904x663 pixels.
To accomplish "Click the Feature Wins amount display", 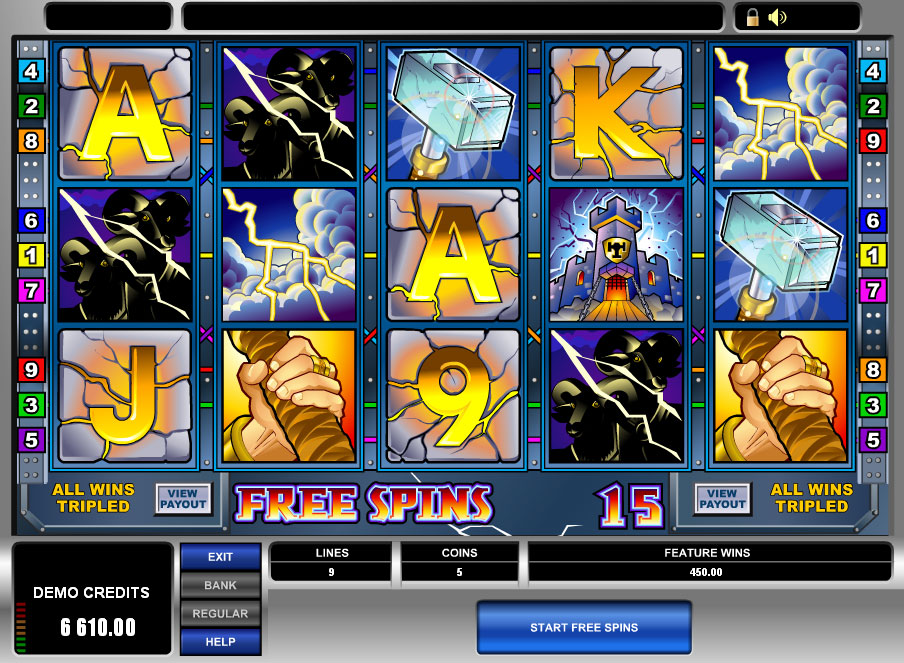I will pyautogui.click(x=707, y=572).
